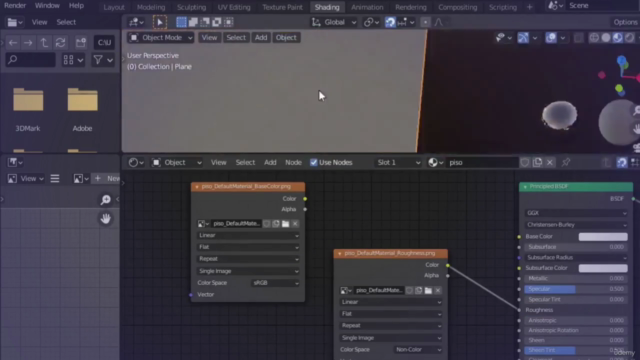Switch to solid viewport shading
Screen dimensions: 640x360
606,38
